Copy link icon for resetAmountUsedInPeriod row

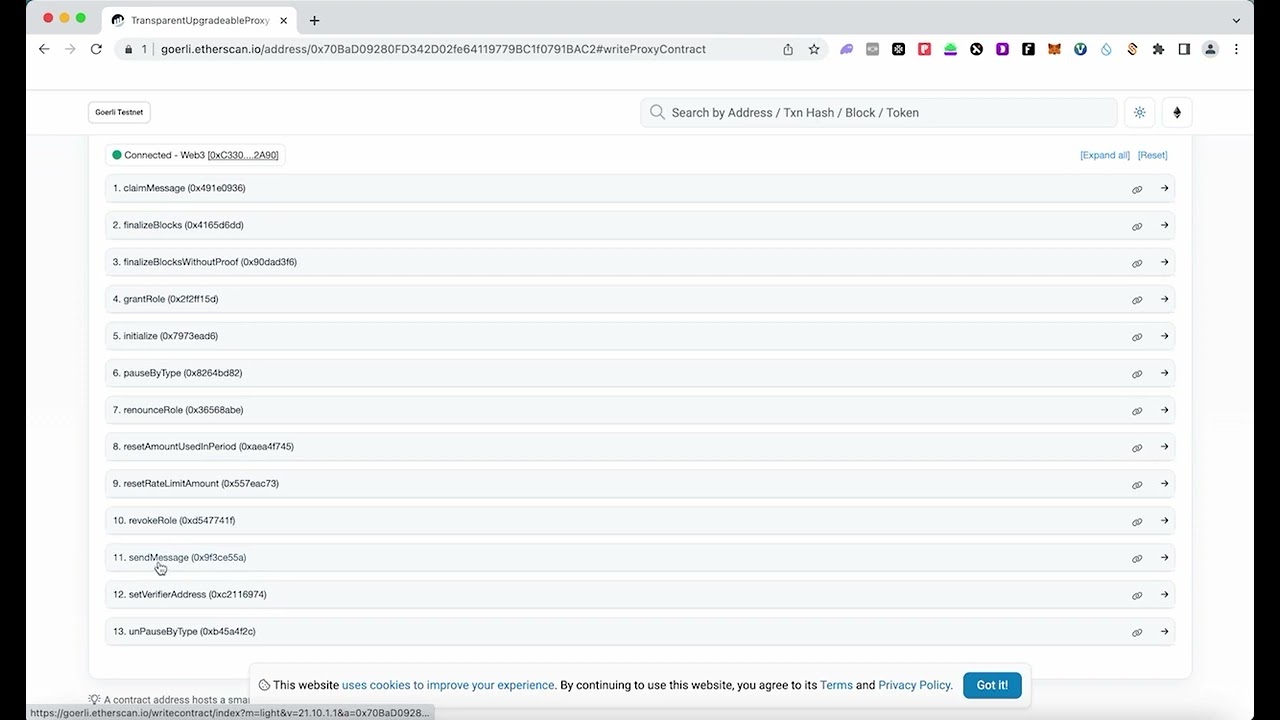pyautogui.click(x=1137, y=448)
